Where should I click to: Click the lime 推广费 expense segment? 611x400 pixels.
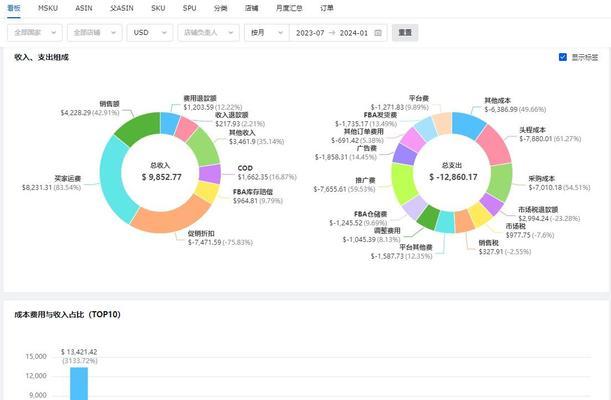pos(404,183)
